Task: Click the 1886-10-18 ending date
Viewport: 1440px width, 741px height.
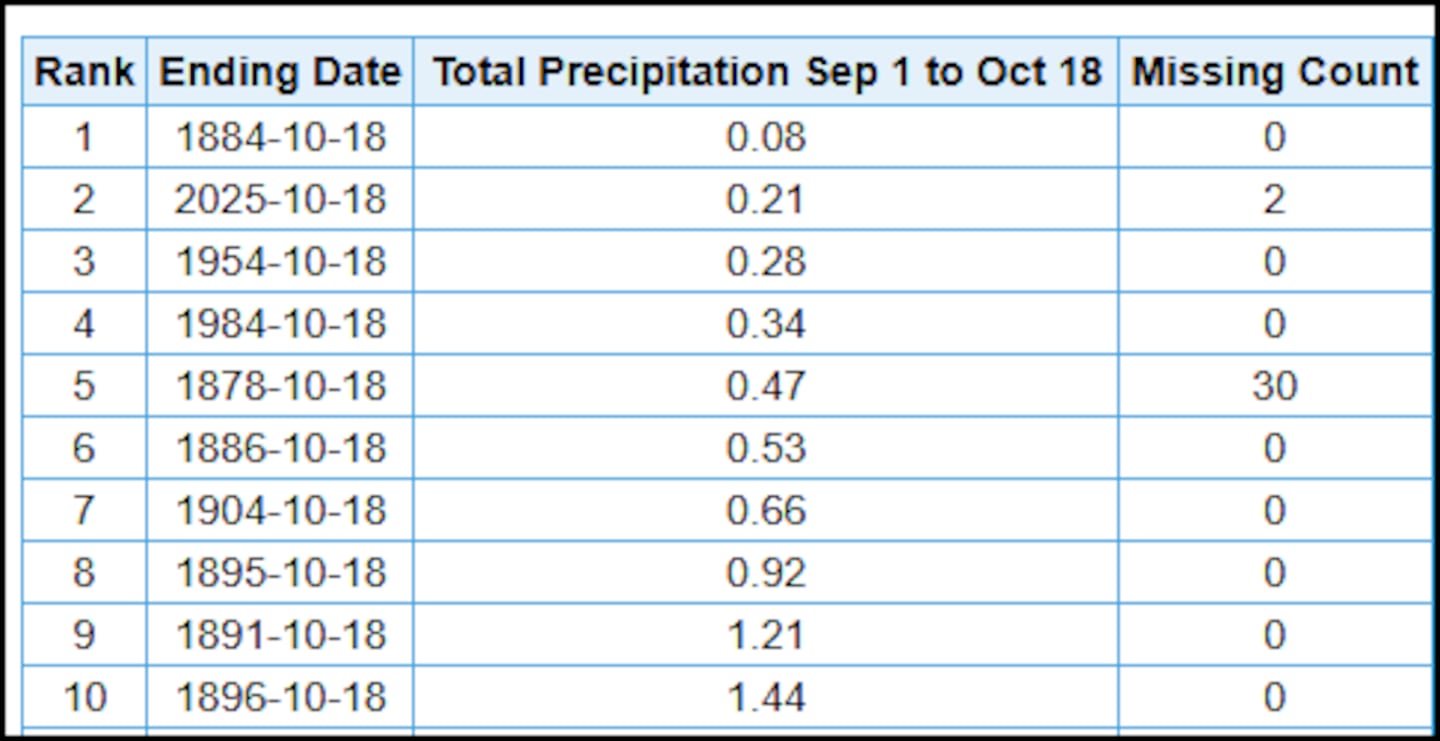Action: tap(280, 448)
